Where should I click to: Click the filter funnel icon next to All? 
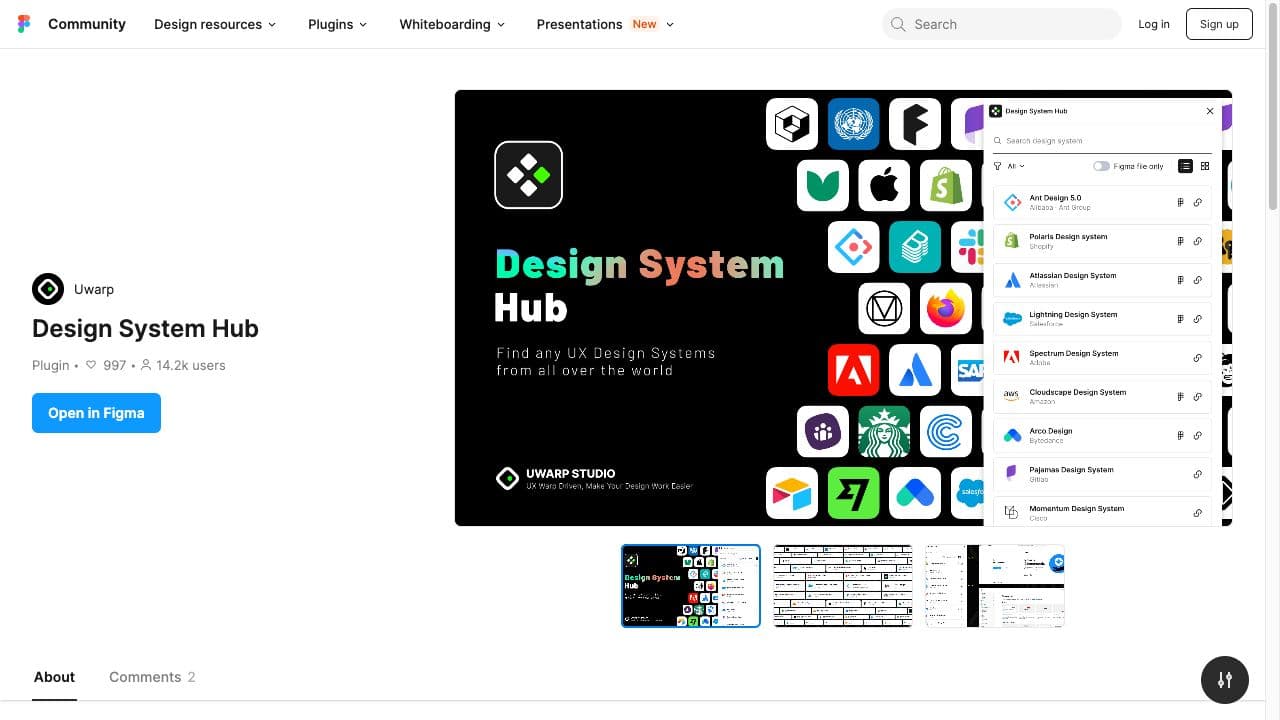click(x=998, y=166)
